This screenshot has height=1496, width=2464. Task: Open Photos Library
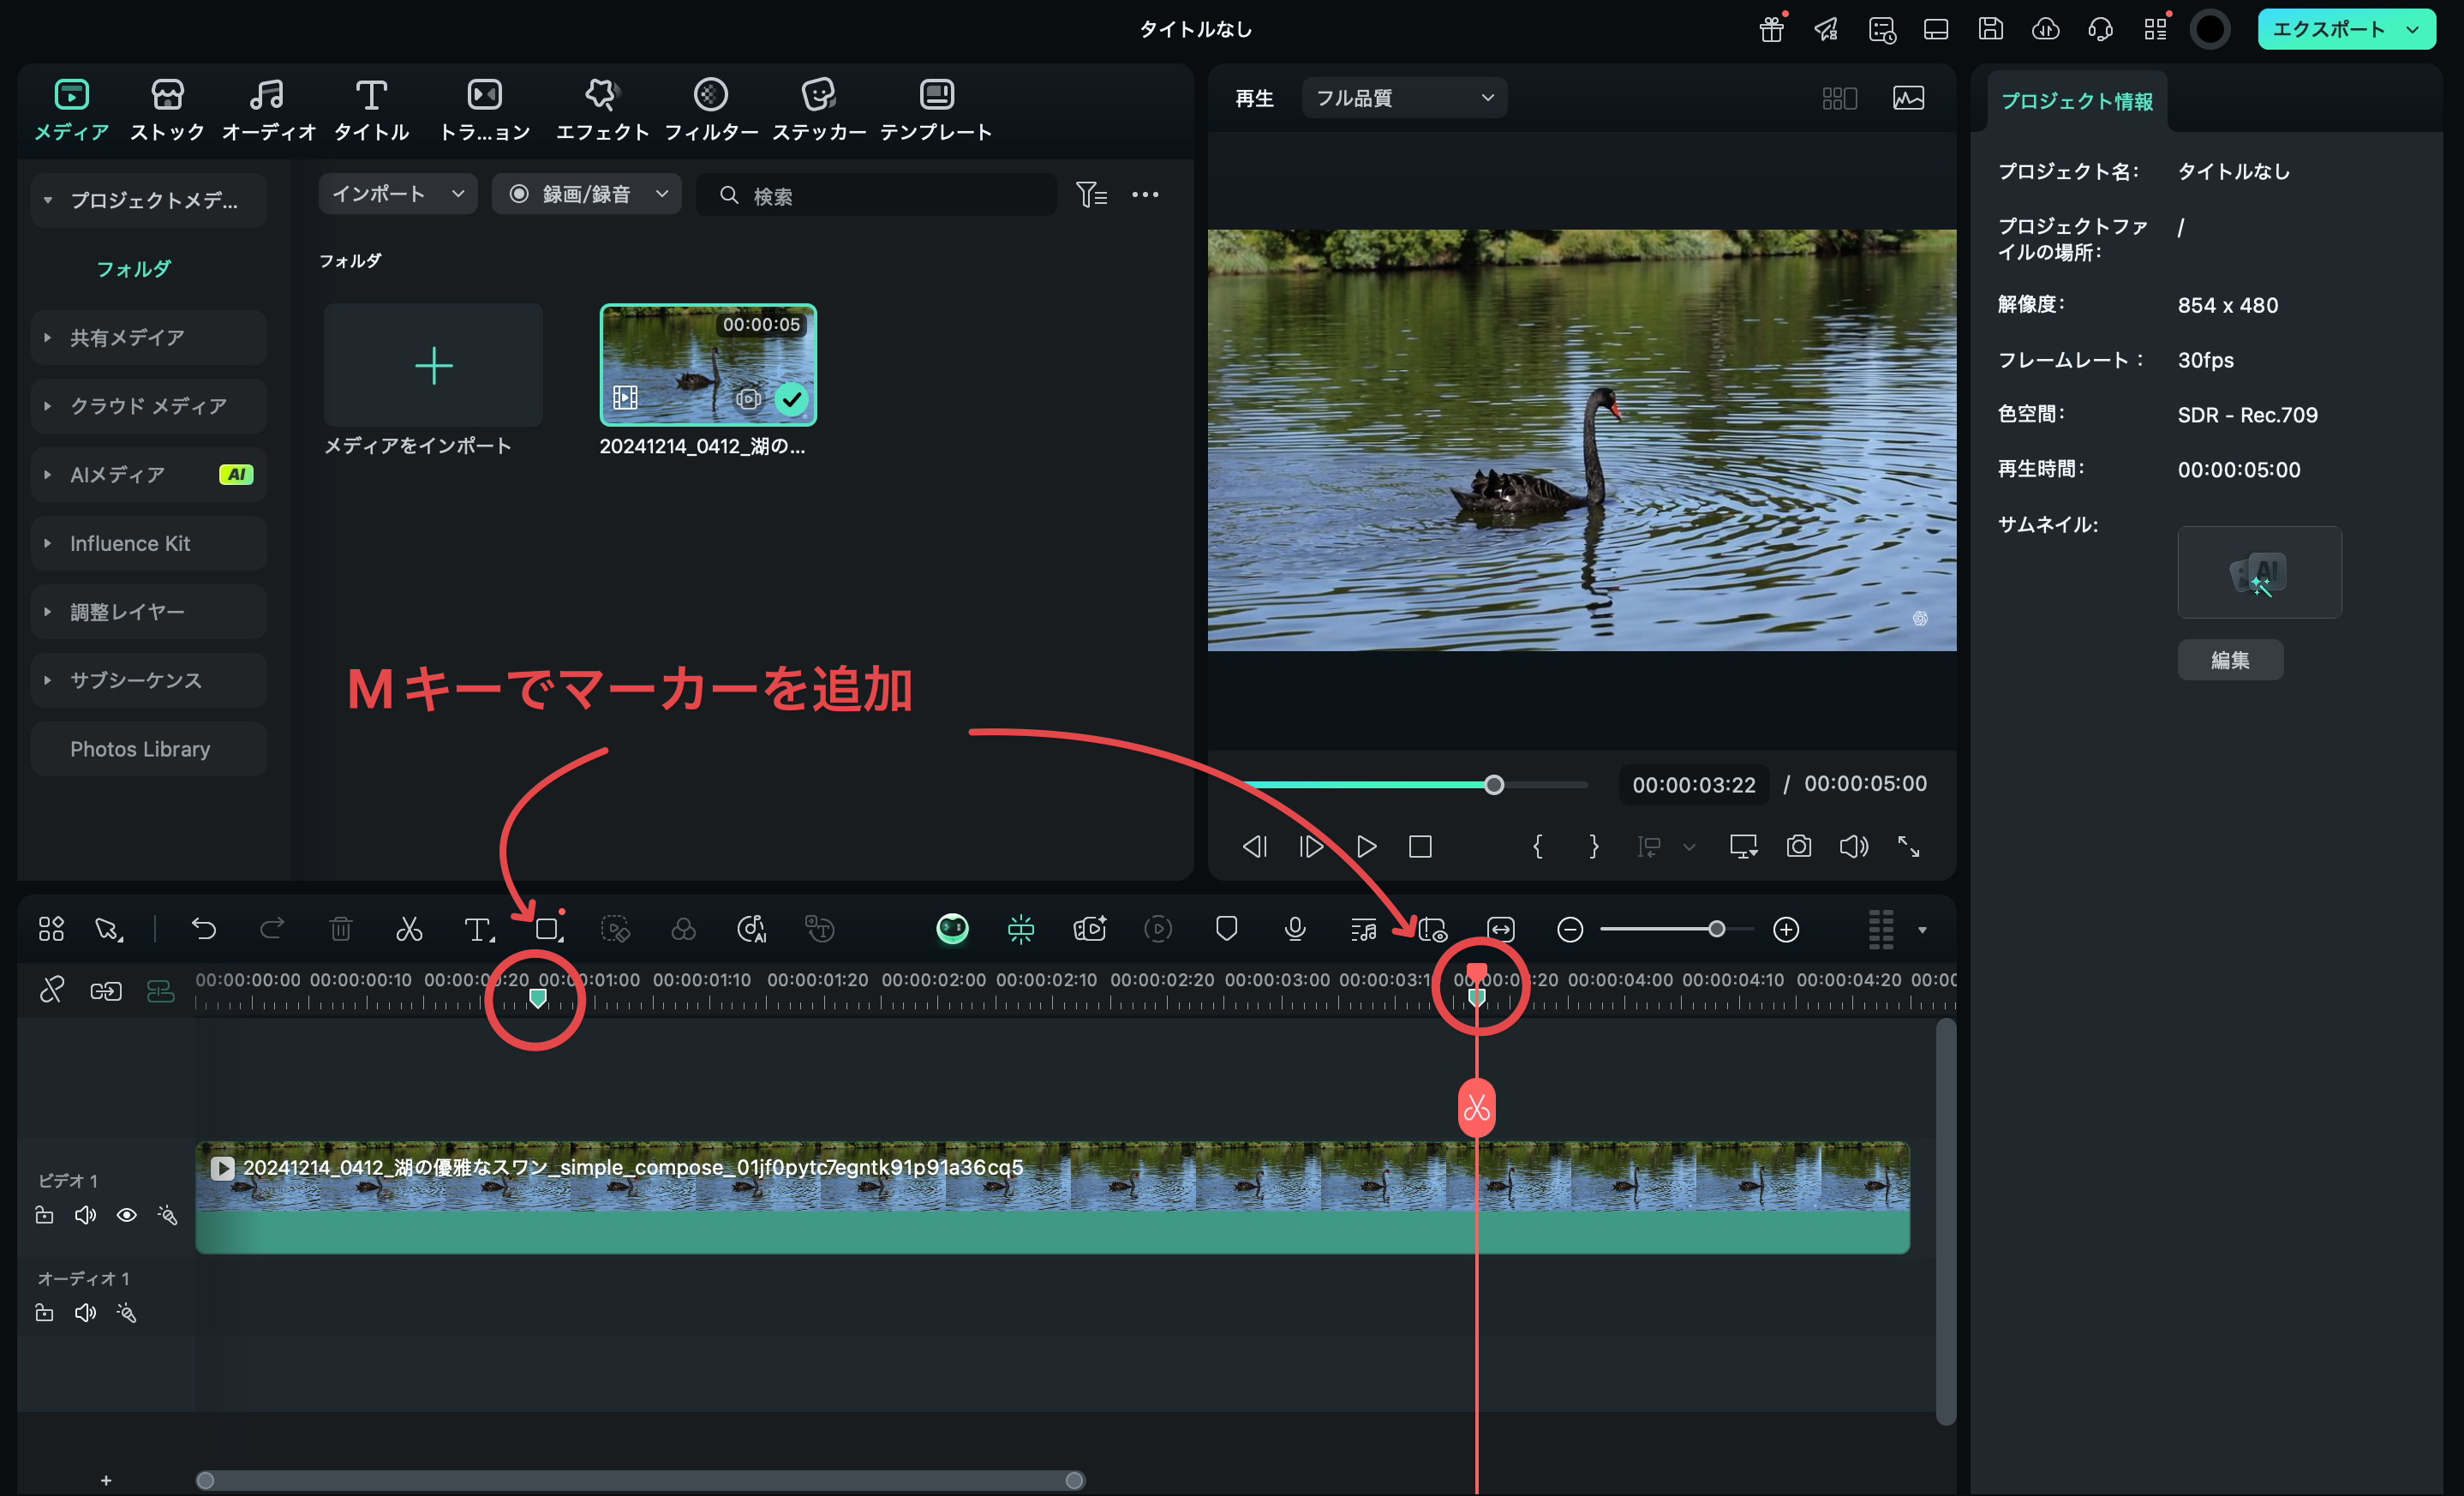point(149,749)
